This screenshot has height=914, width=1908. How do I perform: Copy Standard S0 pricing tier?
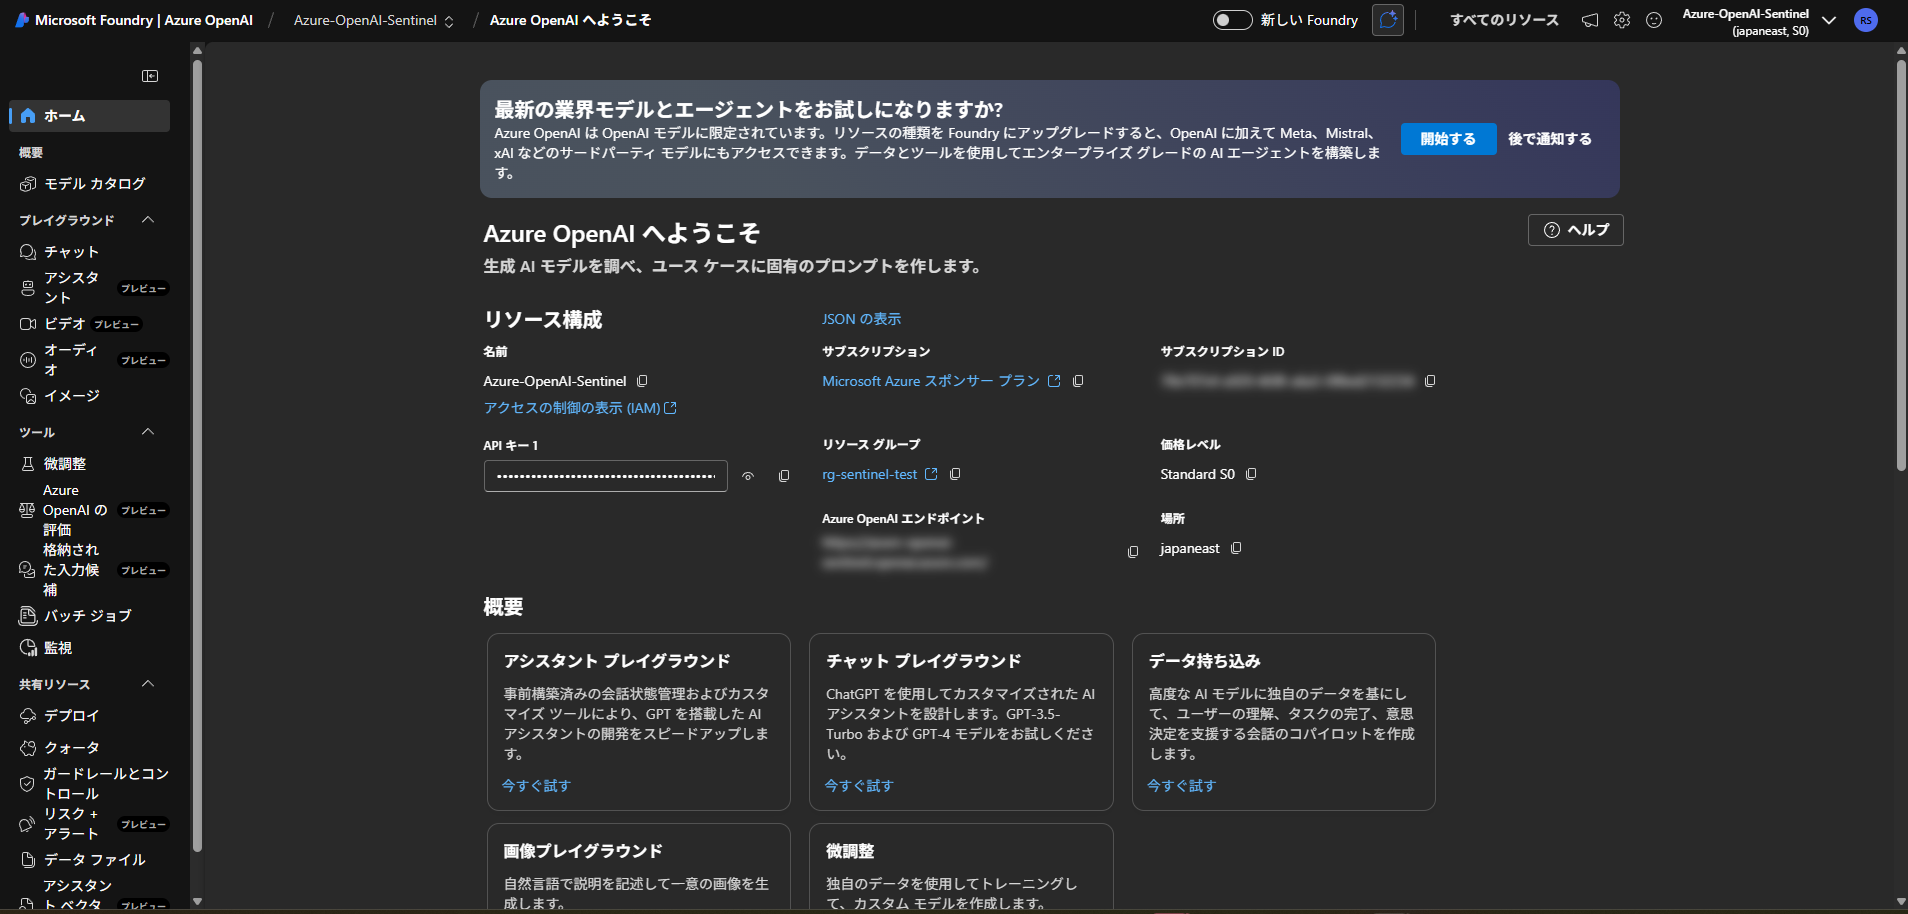click(1251, 474)
